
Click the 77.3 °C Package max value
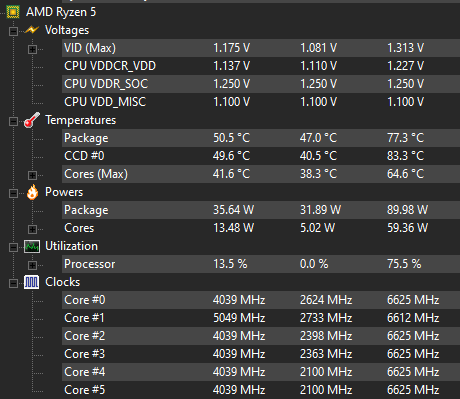tap(405, 138)
